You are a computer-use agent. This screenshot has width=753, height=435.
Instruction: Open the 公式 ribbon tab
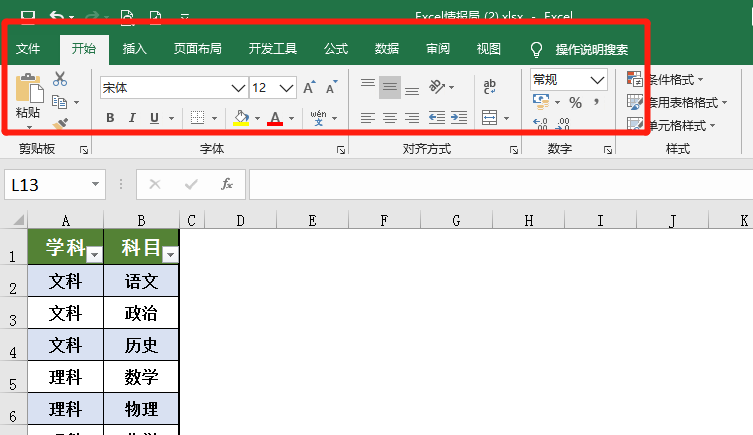[336, 48]
